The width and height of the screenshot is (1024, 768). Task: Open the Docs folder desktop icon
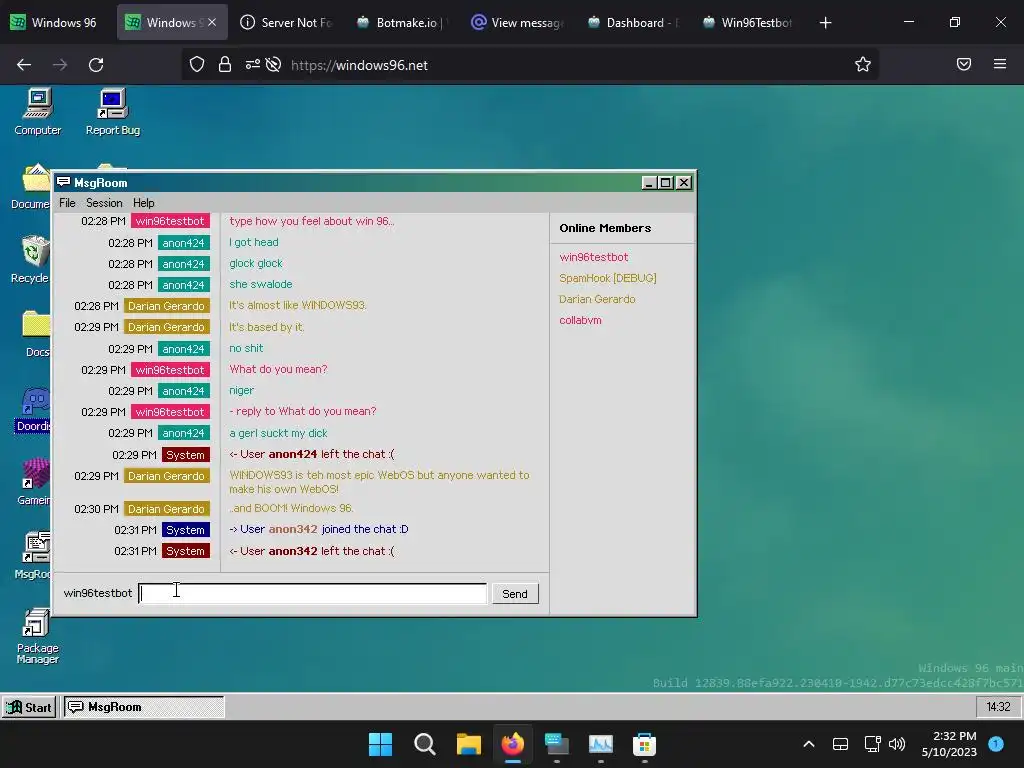[x=36, y=334]
